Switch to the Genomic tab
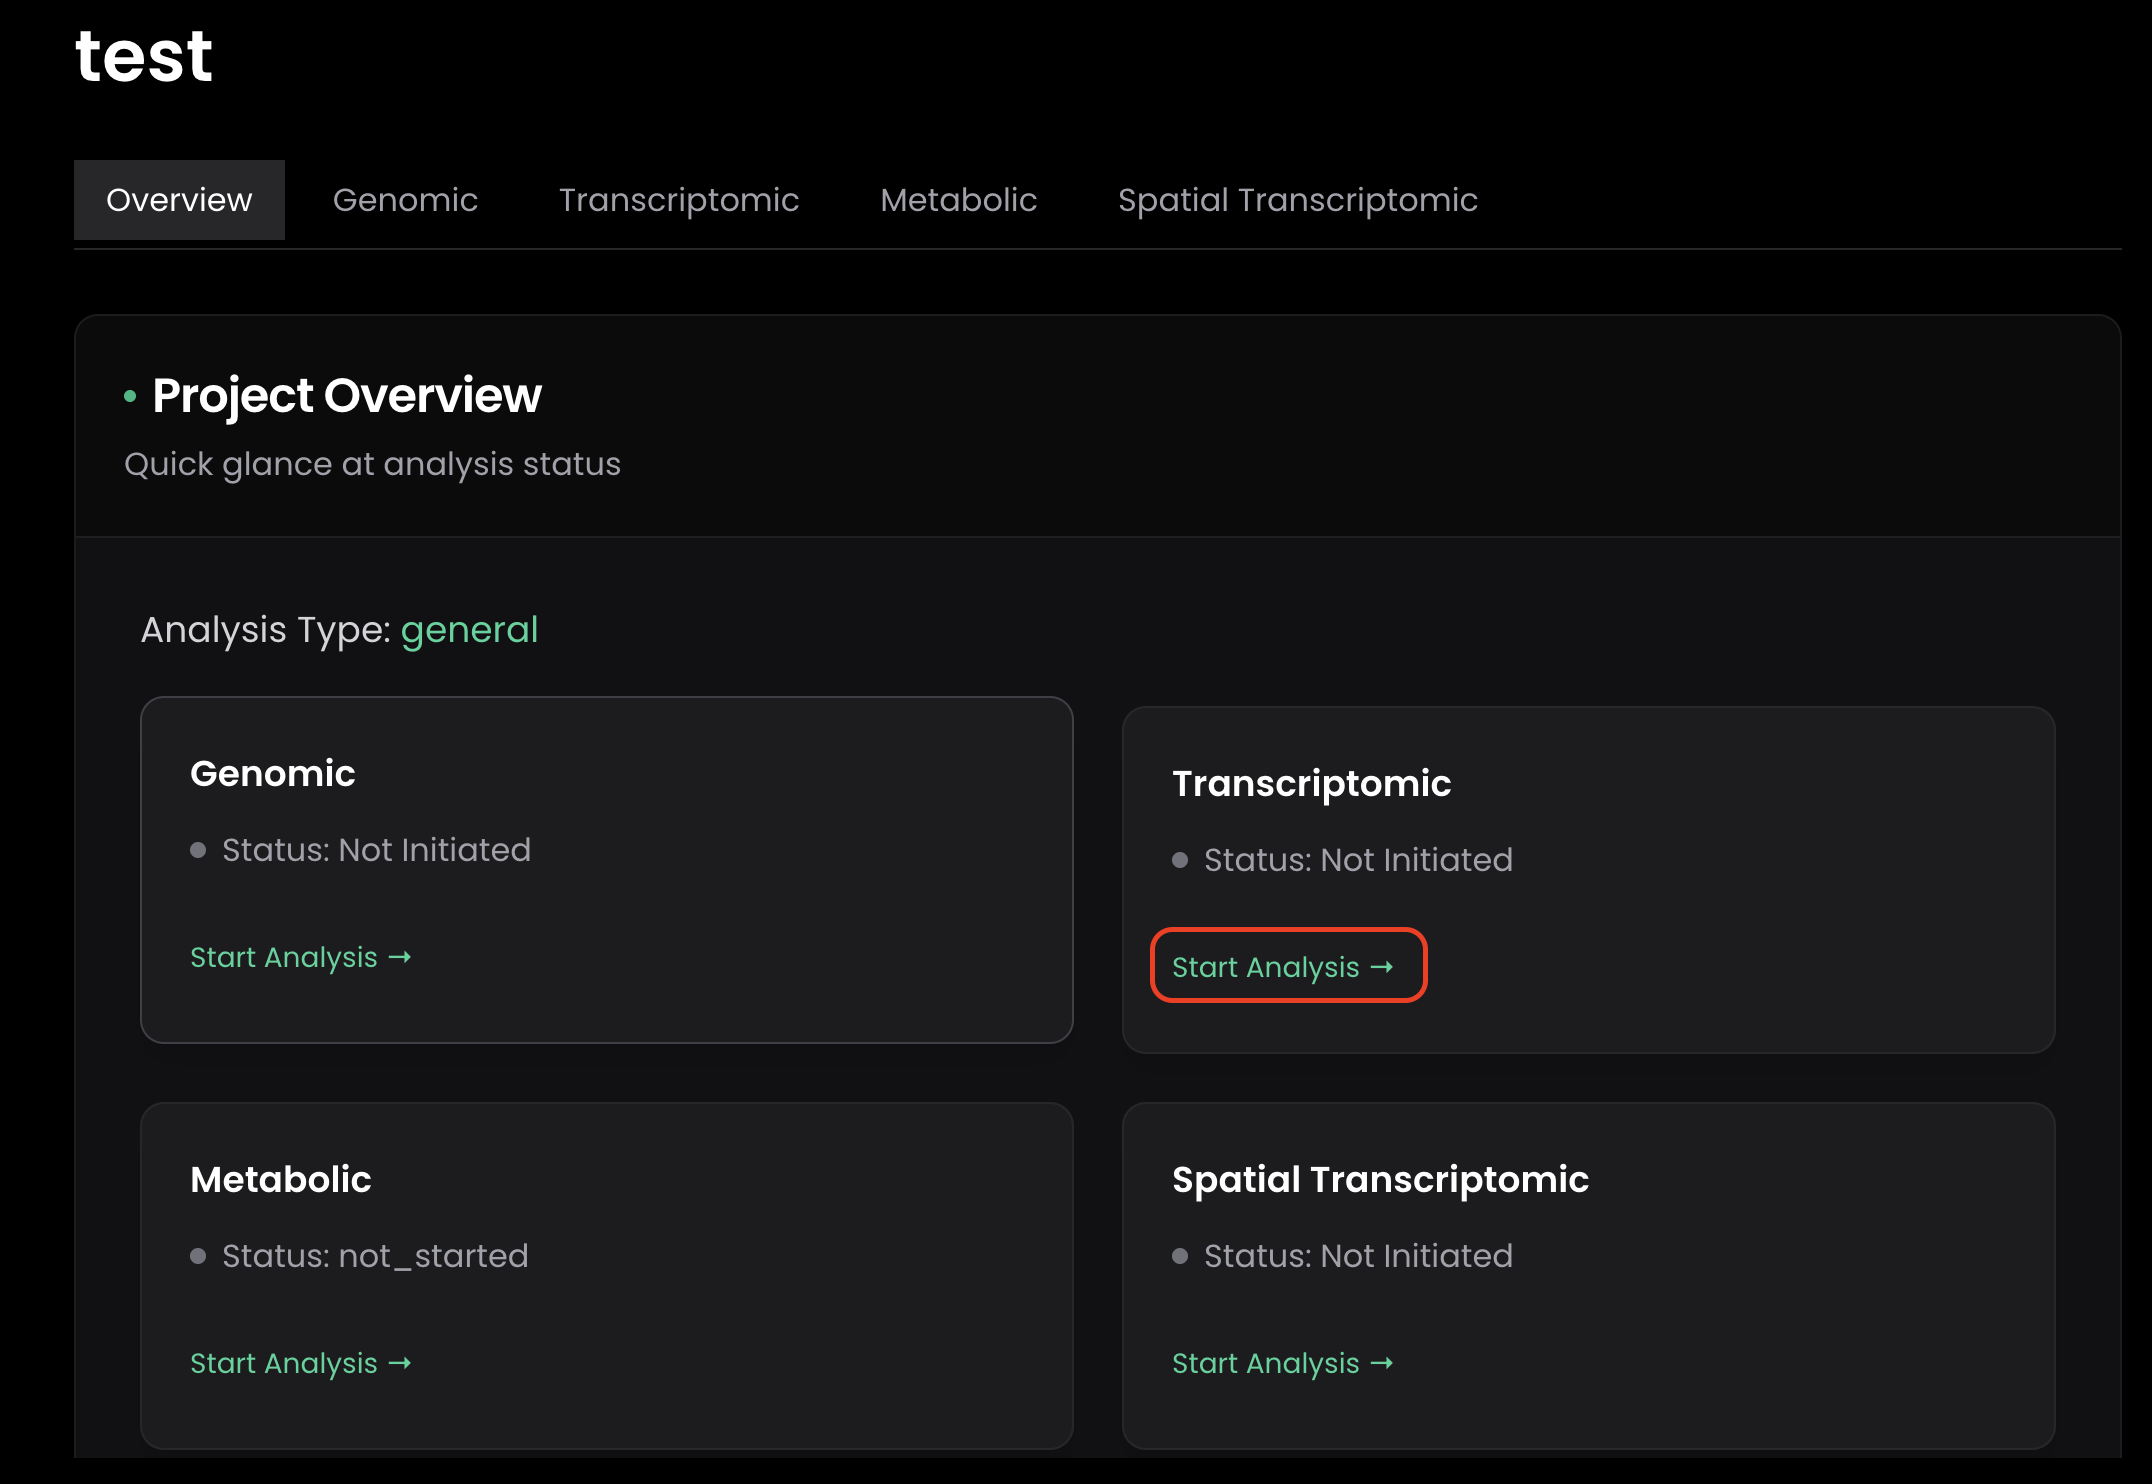This screenshot has width=2152, height=1484. pos(405,200)
